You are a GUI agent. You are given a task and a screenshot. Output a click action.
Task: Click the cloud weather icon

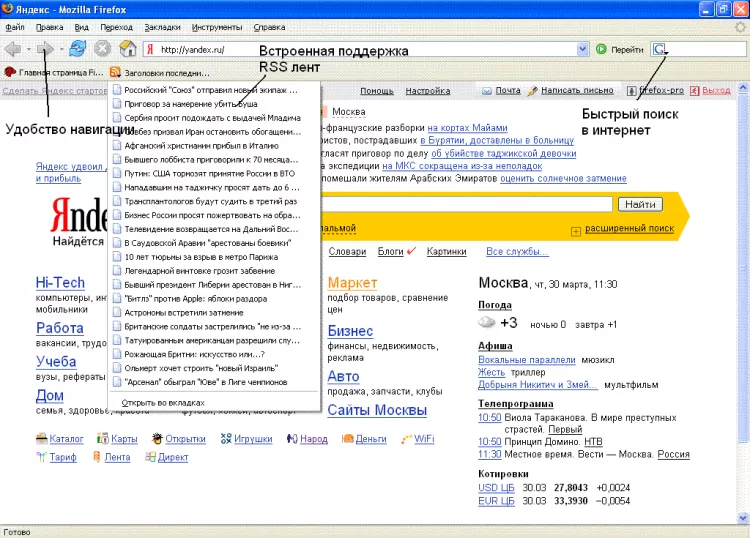click(486, 322)
